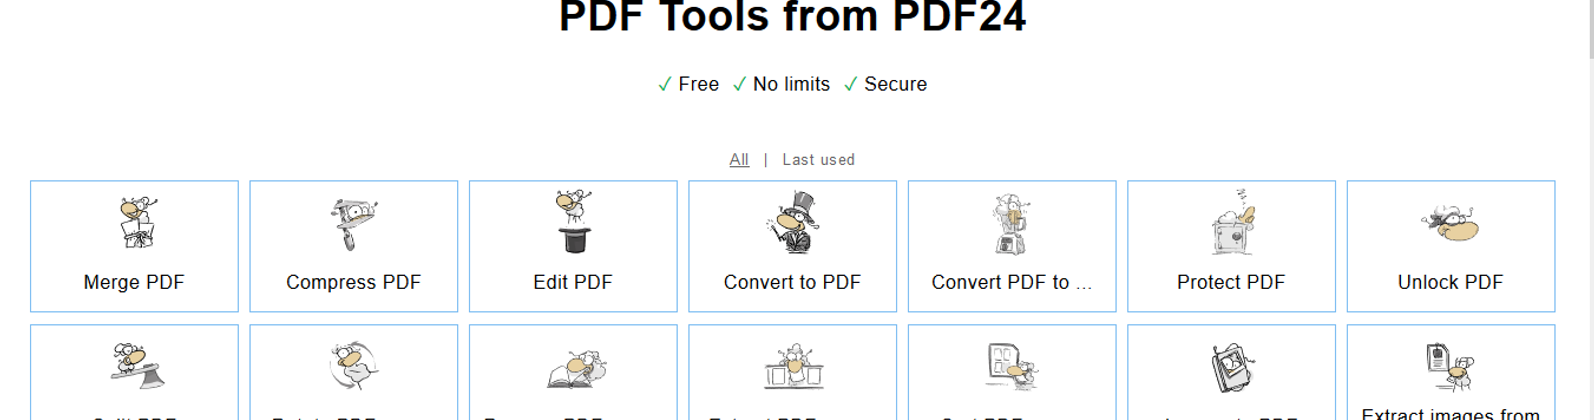Open the sheep with page grid icon
The width and height of the screenshot is (1594, 420).
pyautogui.click(x=1011, y=366)
